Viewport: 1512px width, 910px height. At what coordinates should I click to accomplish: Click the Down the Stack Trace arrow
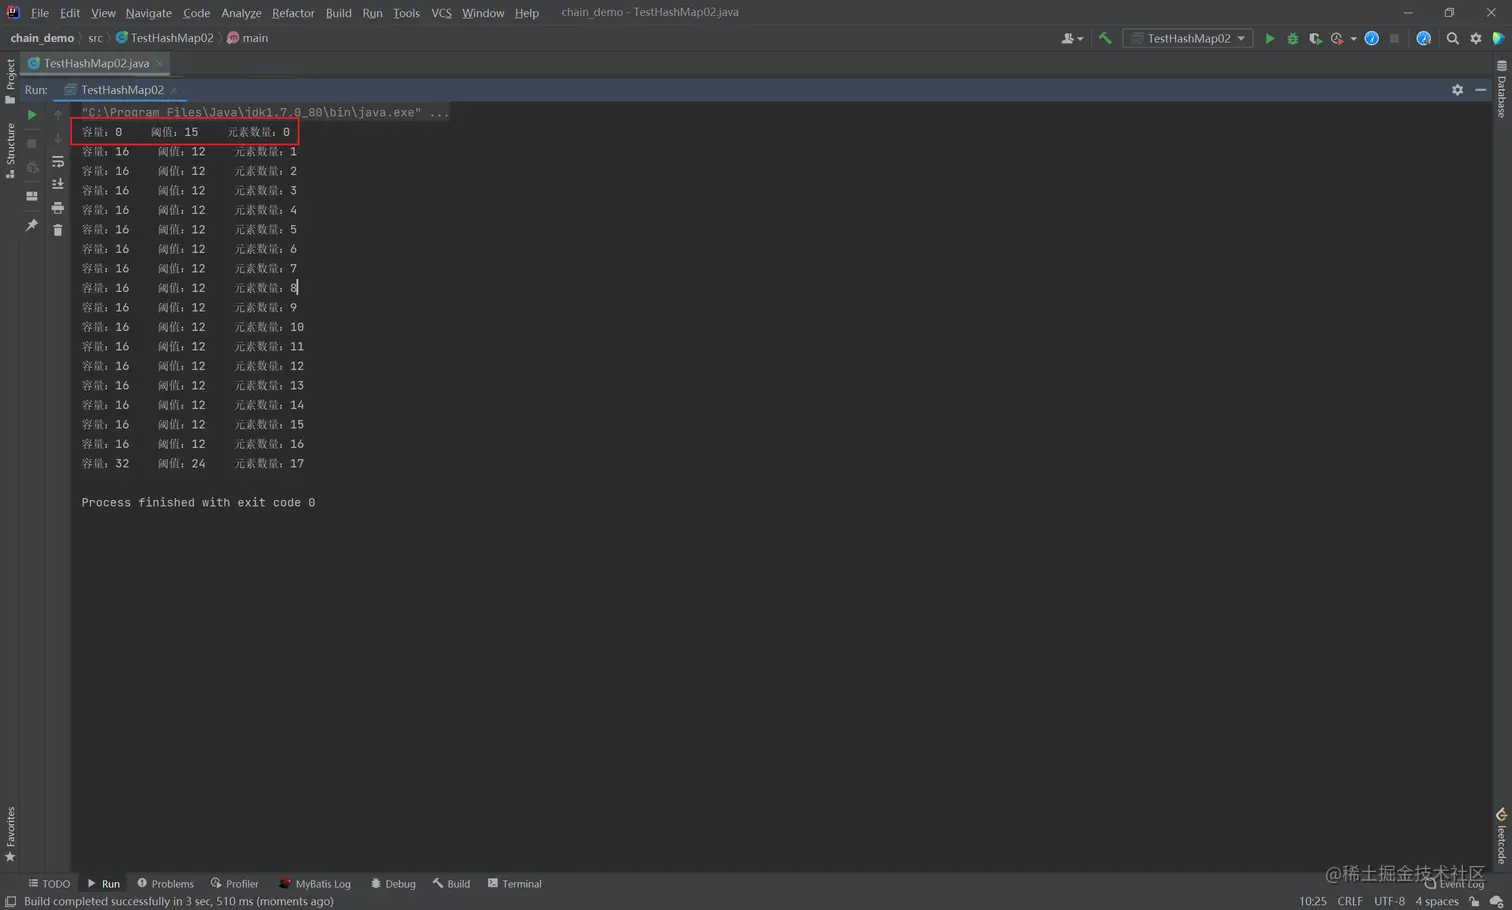[x=58, y=138]
